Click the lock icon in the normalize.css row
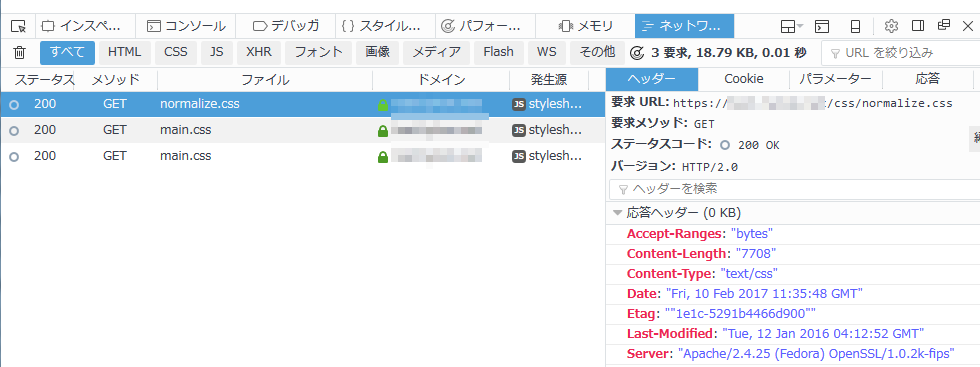This screenshot has width=980, height=367. pyautogui.click(x=383, y=104)
